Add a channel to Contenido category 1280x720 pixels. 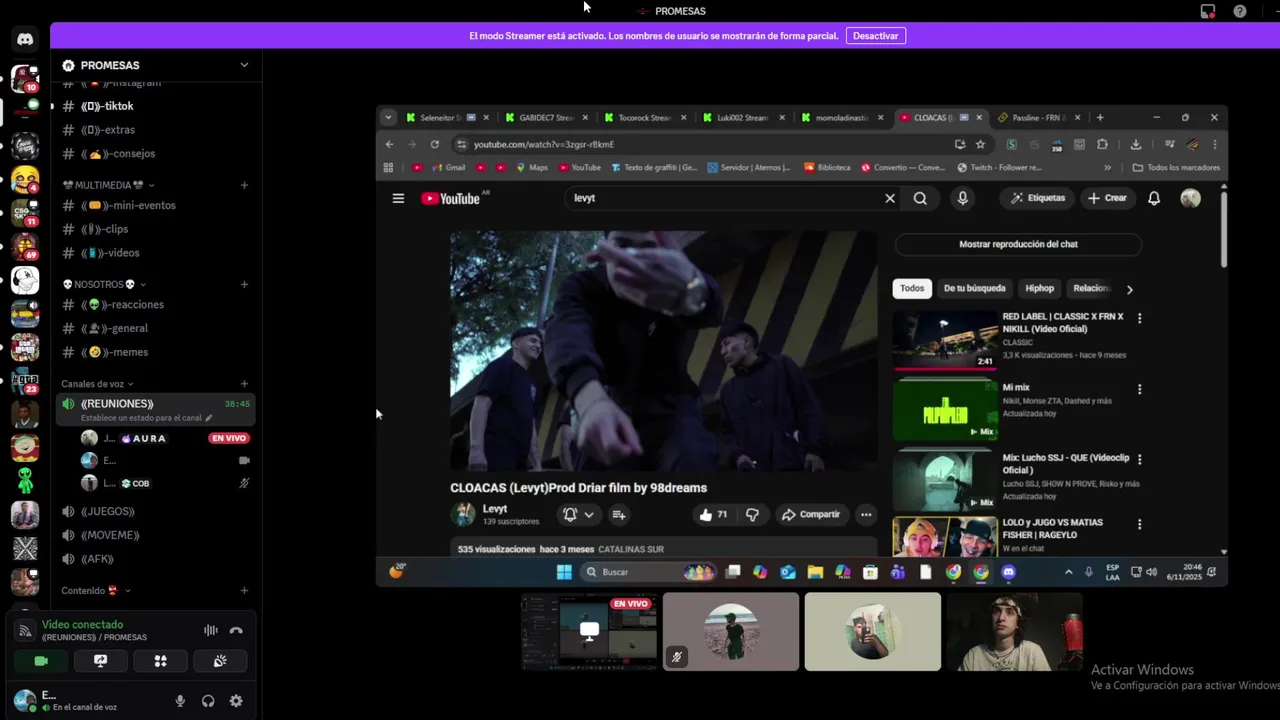pyautogui.click(x=244, y=591)
